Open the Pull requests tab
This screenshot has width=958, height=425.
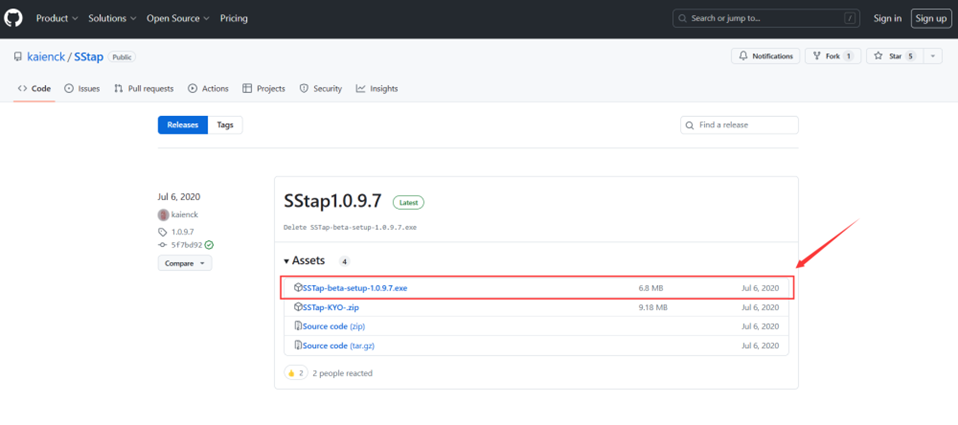click(x=144, y=88)
